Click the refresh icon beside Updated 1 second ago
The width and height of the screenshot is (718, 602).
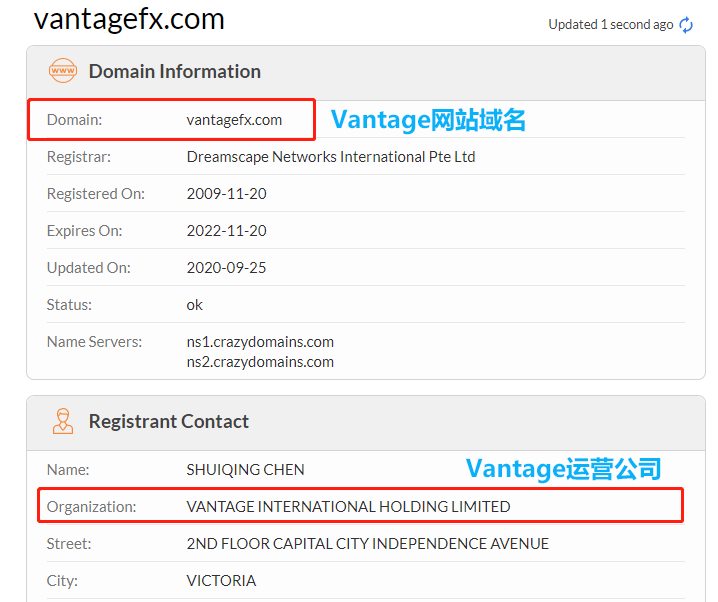coord(686,25)
